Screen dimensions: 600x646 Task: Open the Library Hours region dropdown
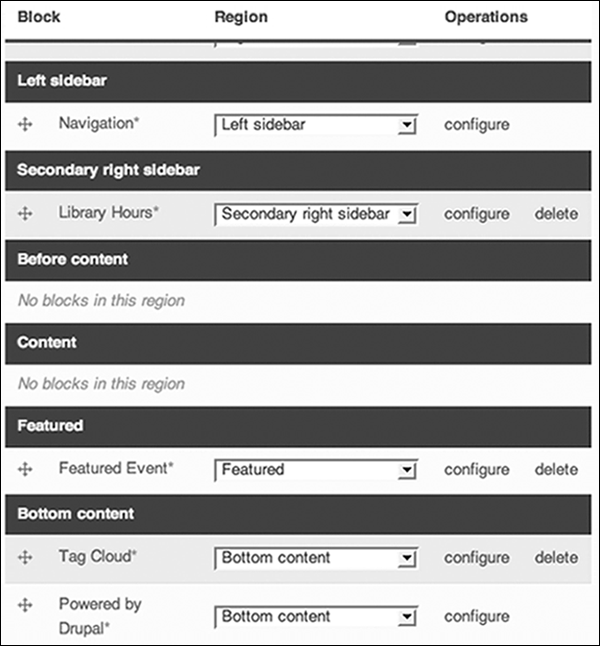(x=315, y=214)
